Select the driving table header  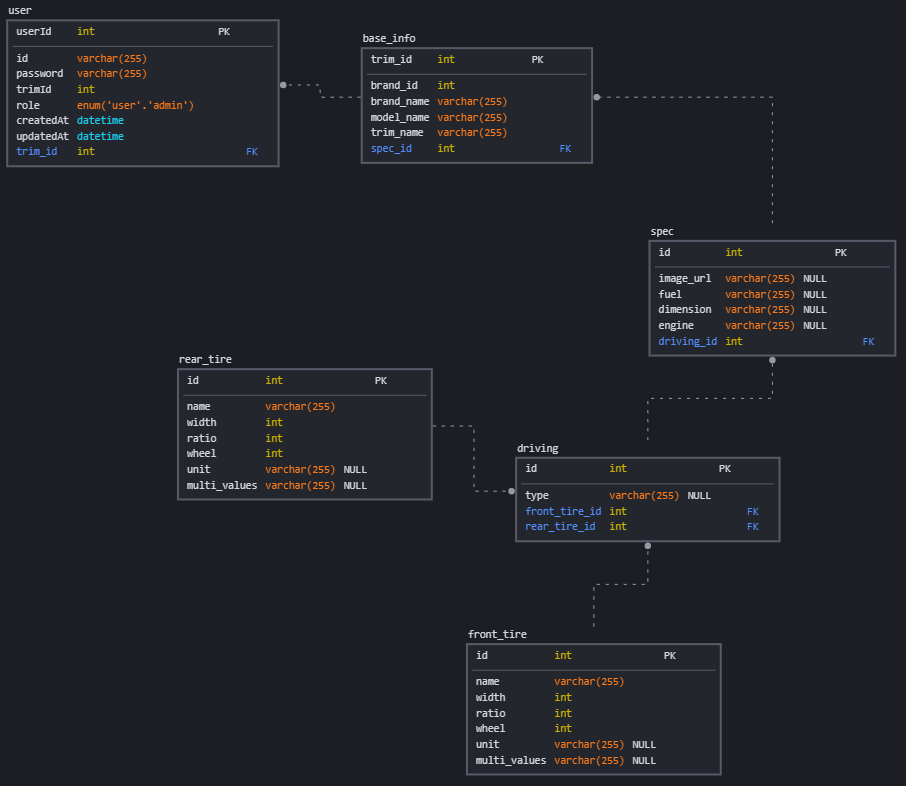537,448
